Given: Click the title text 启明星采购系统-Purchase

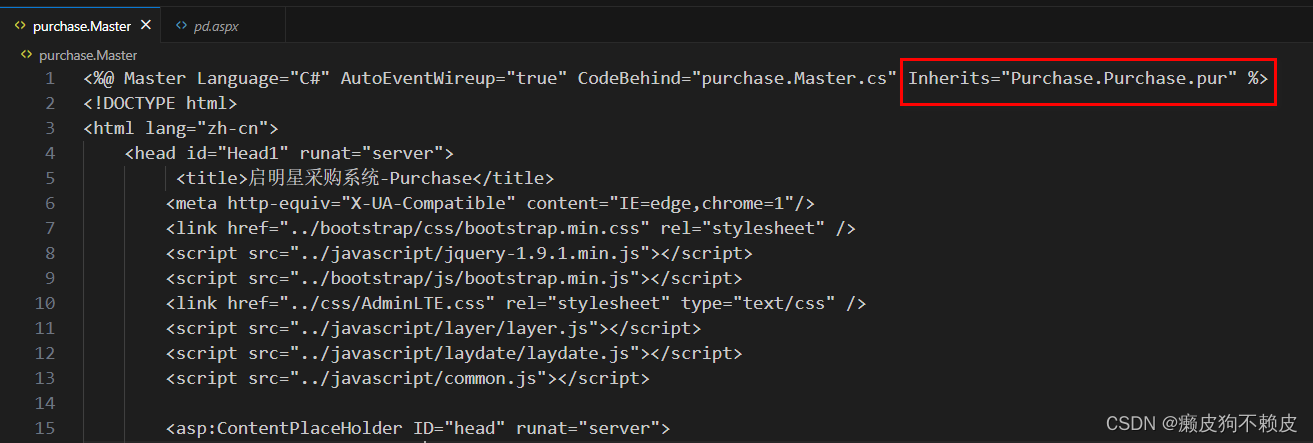Looking at the screenshot, I should coord(359,178).
